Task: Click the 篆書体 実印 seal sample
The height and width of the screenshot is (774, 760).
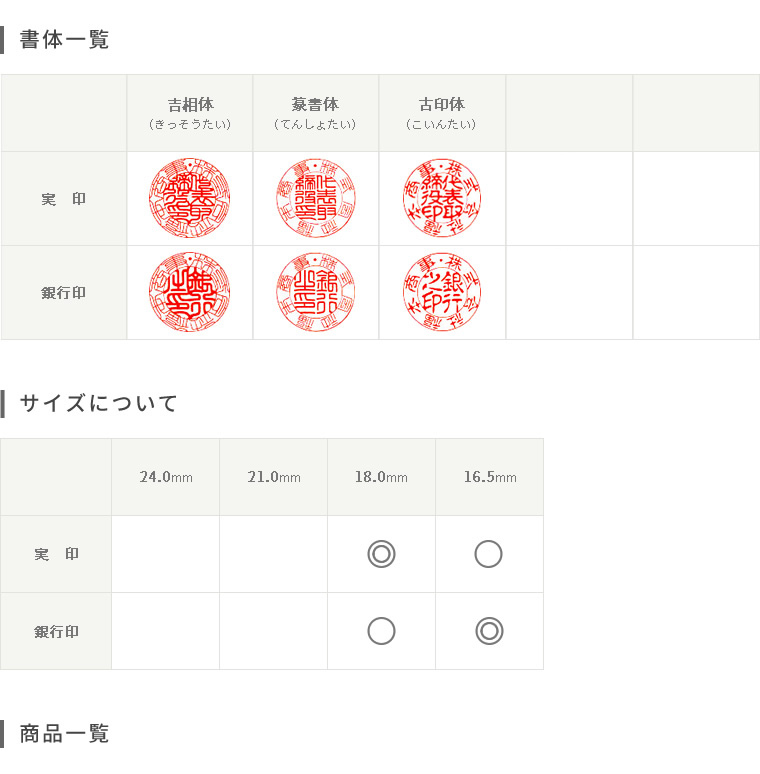Action: (x=316, y=198)
